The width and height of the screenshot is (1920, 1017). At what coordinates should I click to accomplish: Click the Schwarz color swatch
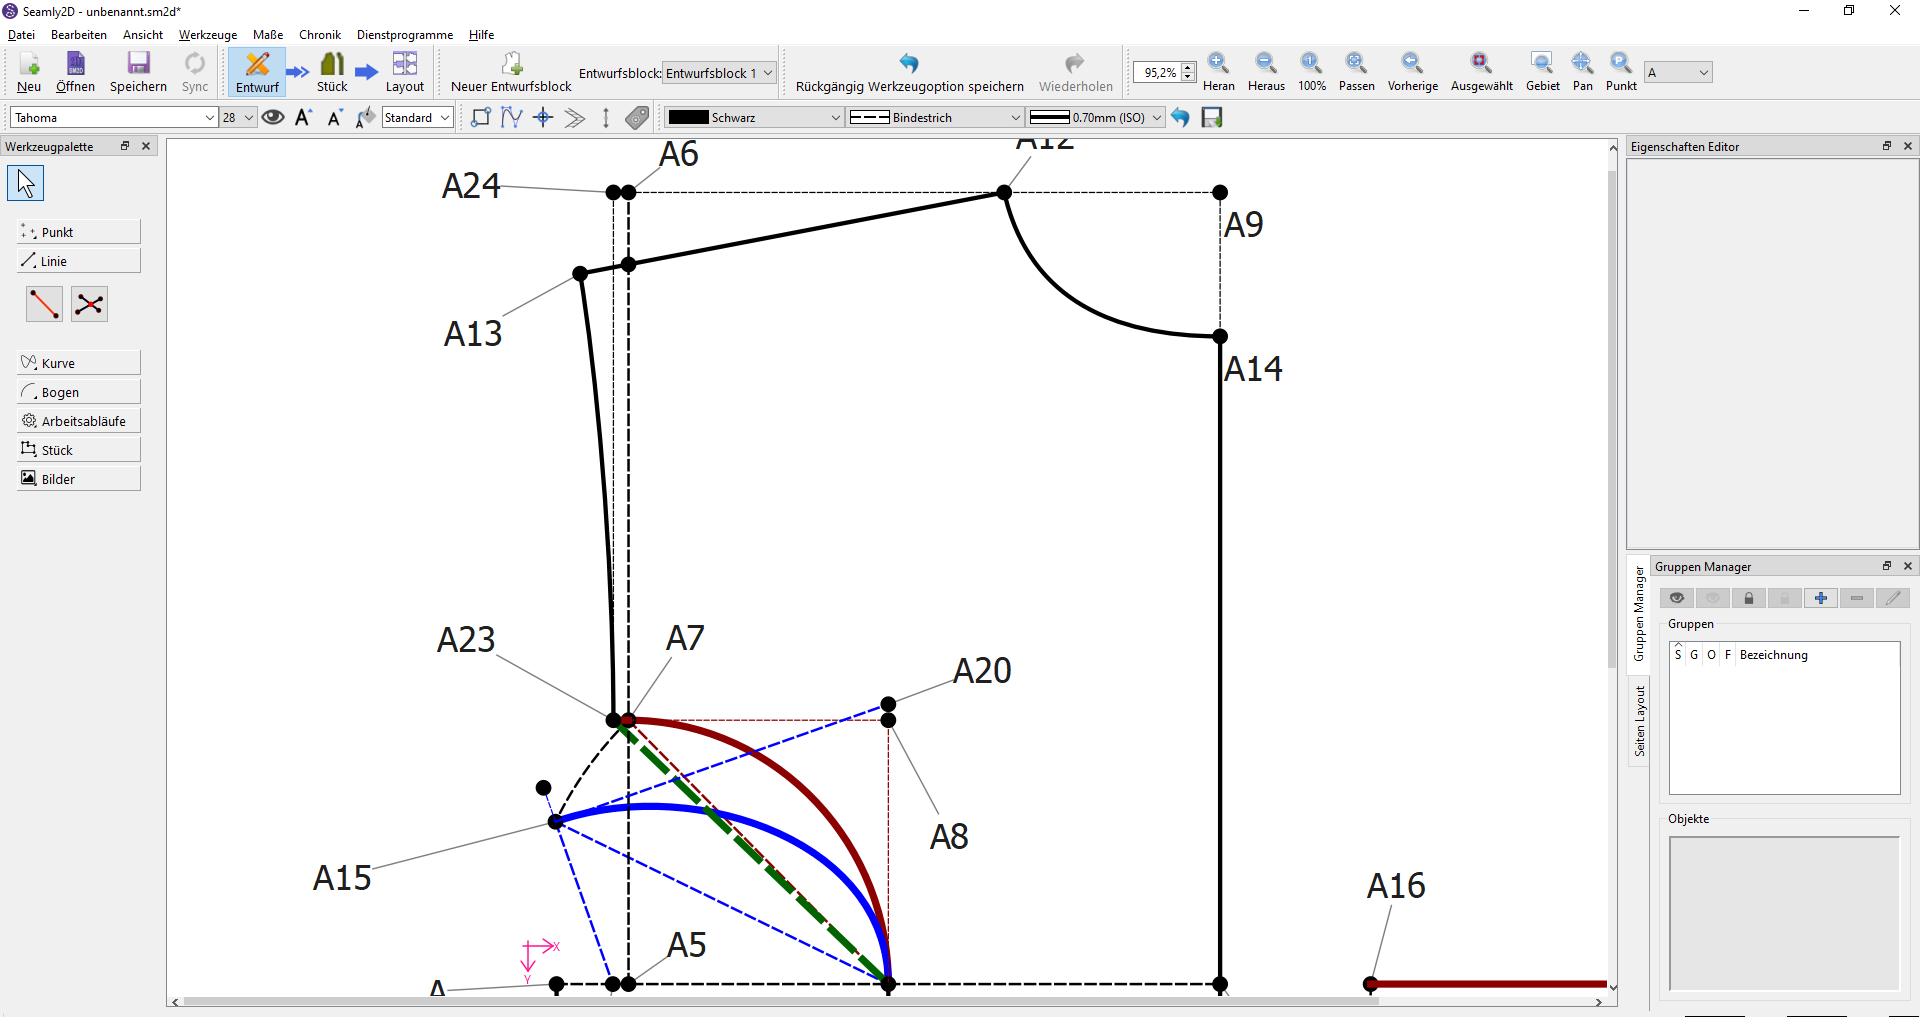click(x=689, y=118)
